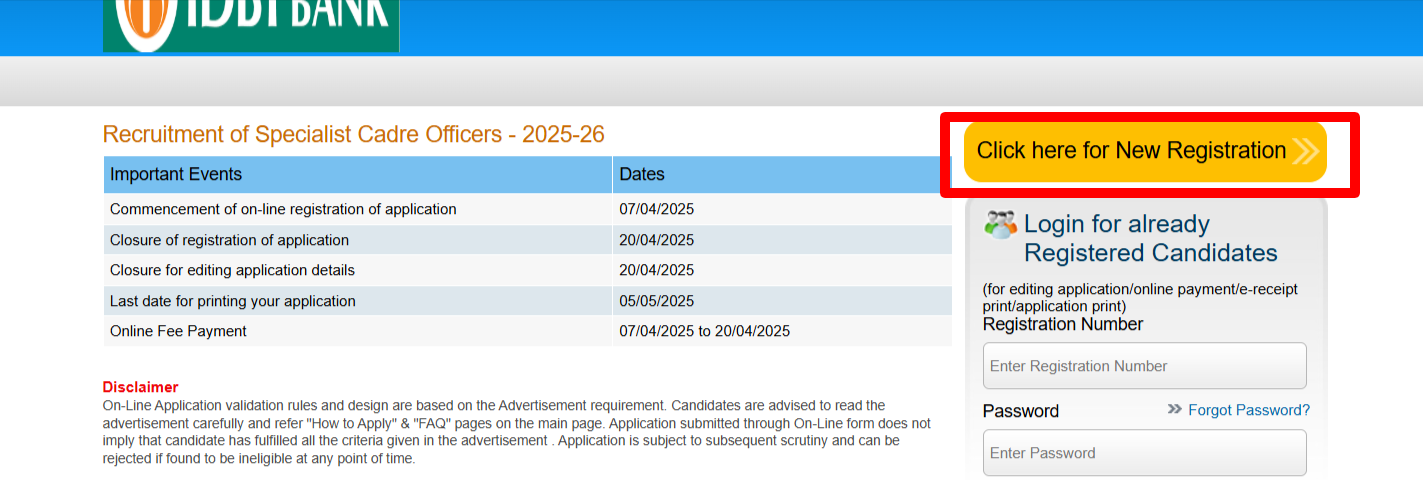
Task: Select the Closure of registration of application row
Action: tap(229, 240)
